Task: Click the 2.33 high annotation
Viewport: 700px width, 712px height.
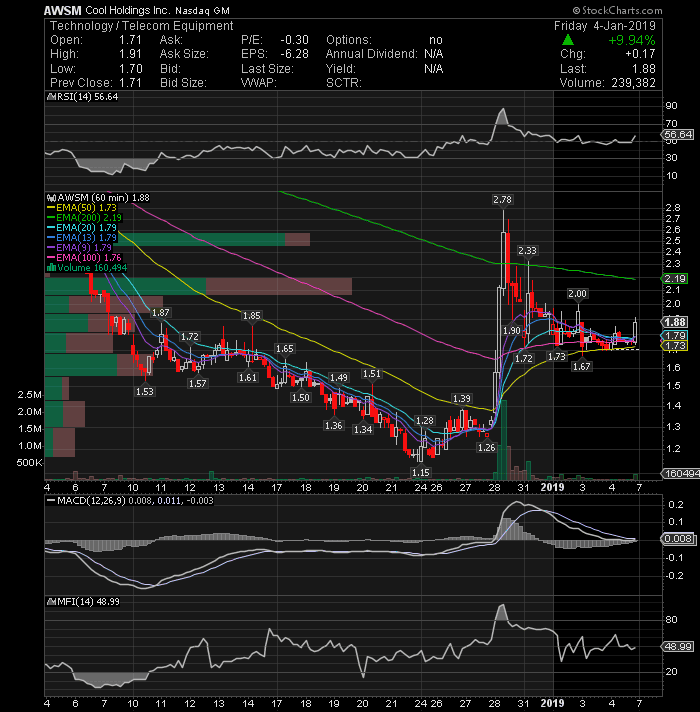Action: click(x=527, y=251)
